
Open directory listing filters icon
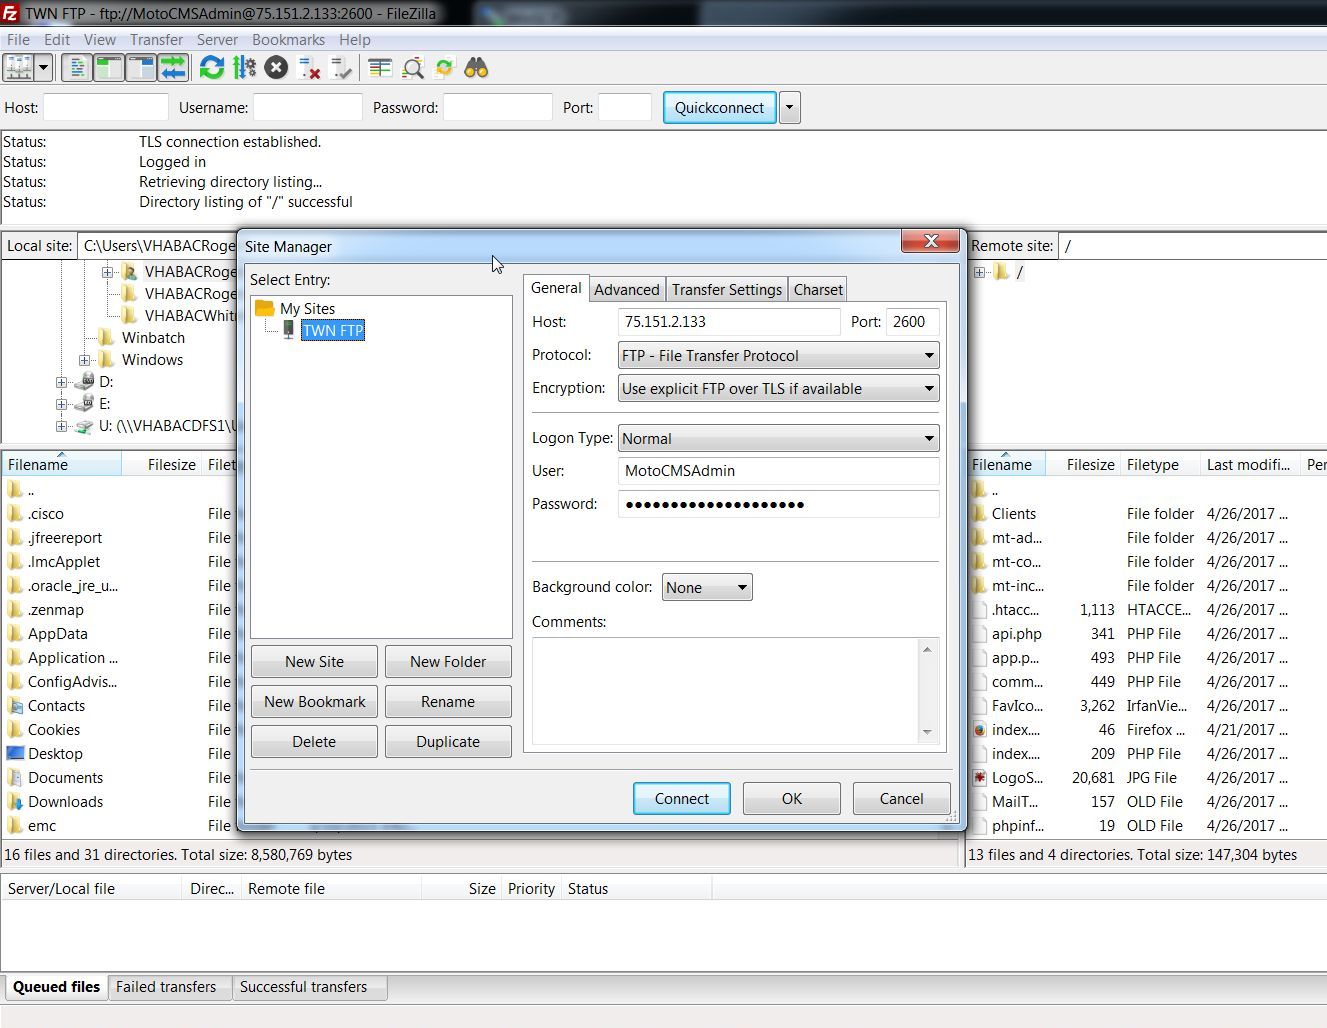[380, 68]
